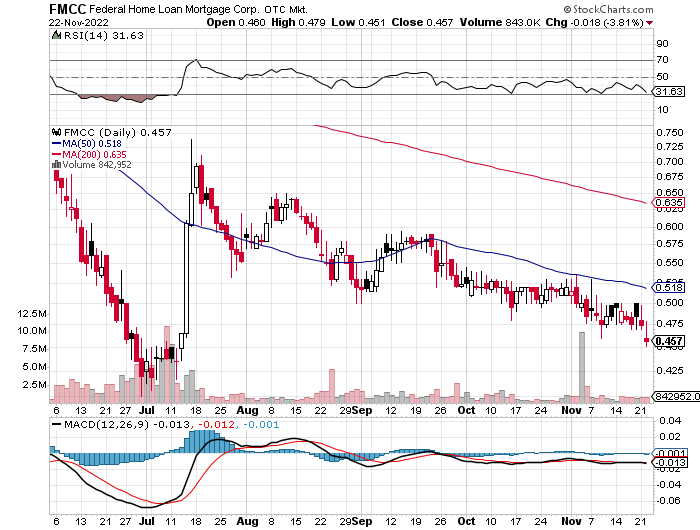Viewport: 700px width, 530px height.
Task: Click the Jul label under the price chart
Action: [146, 410]
